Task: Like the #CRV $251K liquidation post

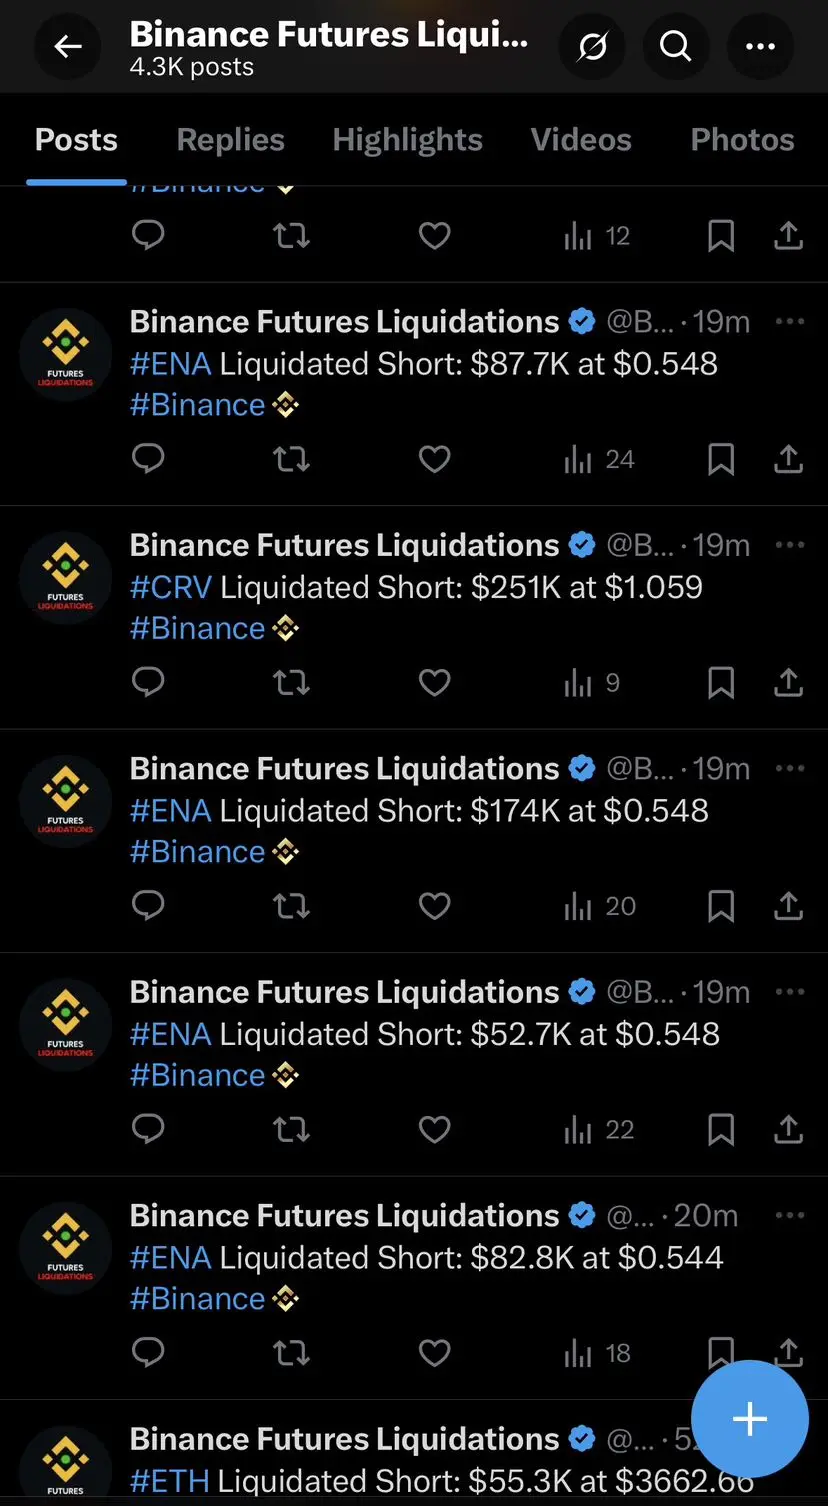Action: click(x=434, y=682)
